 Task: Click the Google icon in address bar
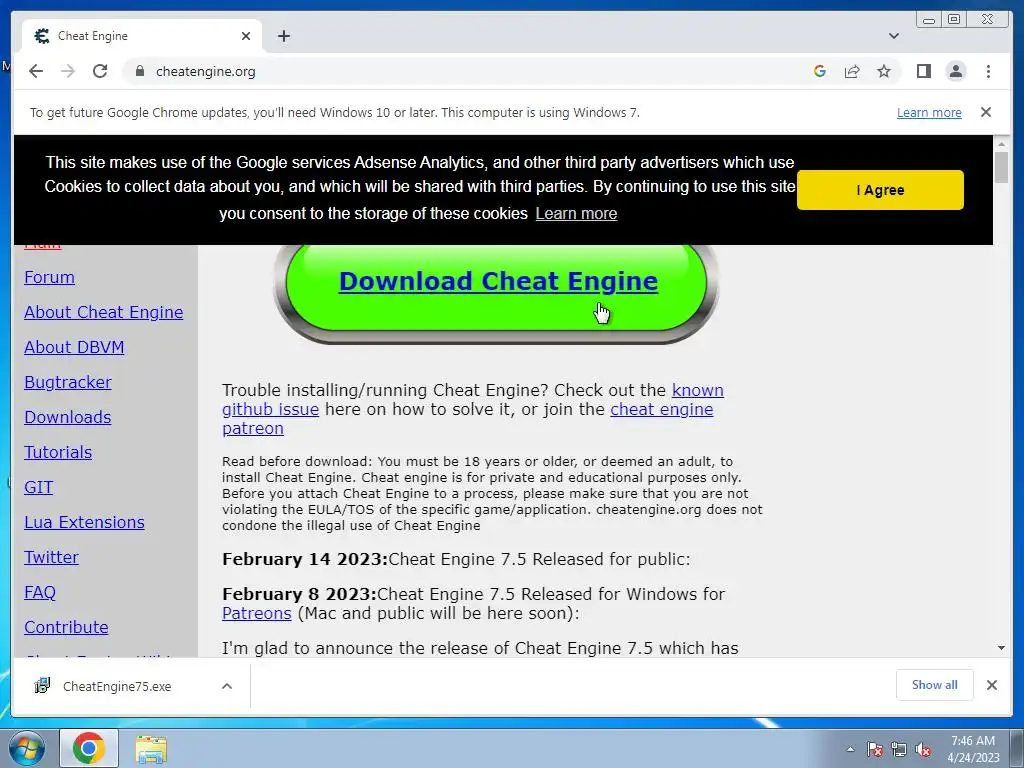tap(820, 71)
